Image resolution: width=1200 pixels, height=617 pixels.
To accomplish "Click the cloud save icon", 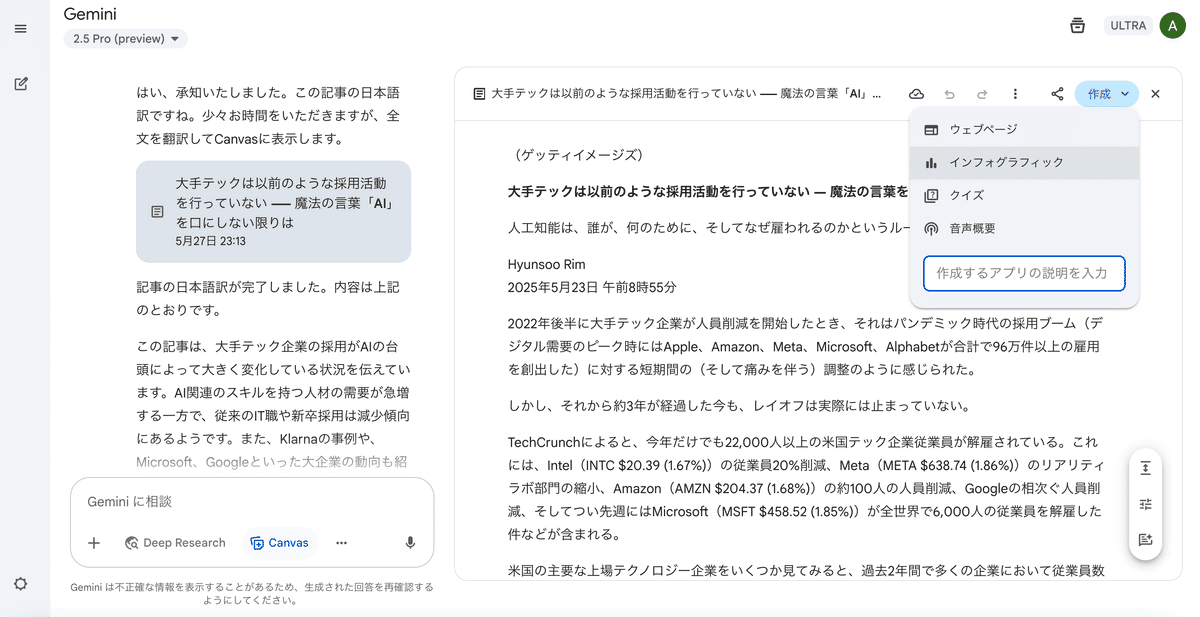I will pos(916,94).
